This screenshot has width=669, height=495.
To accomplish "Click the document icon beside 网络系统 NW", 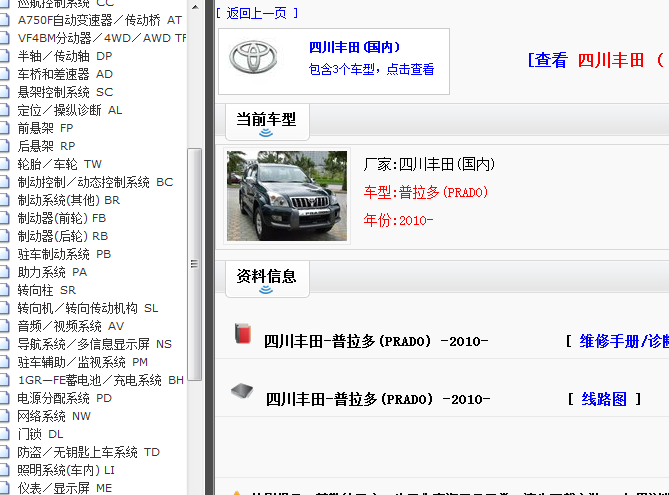I will (4, 416).
